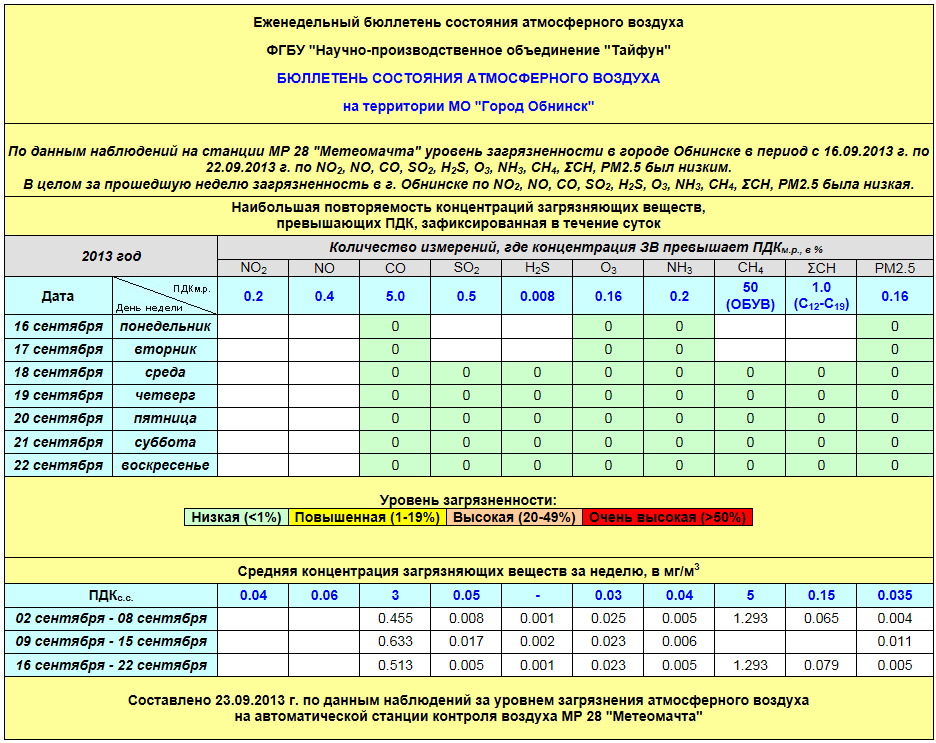Click the red "Очень высокая (>50%)" legend swatch
The image size is (936, 743).
pos(666,517)
